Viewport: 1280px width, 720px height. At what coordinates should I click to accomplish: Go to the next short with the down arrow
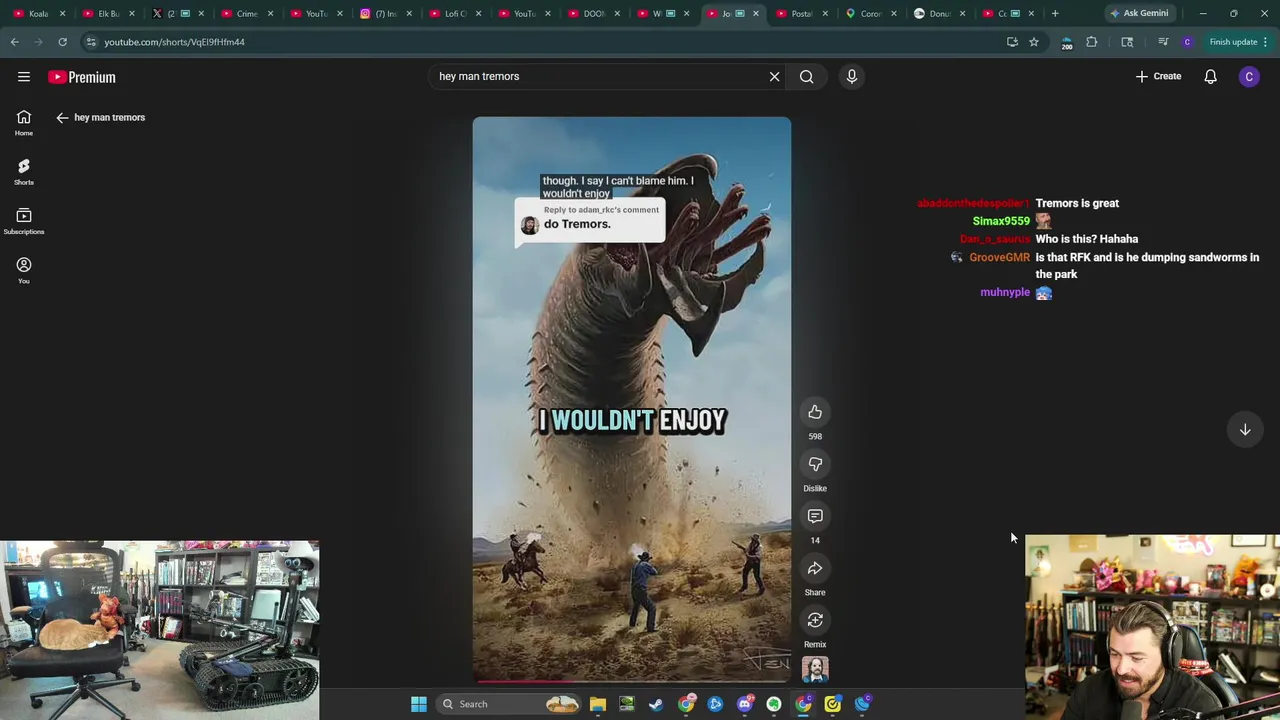coord(1245,430)
